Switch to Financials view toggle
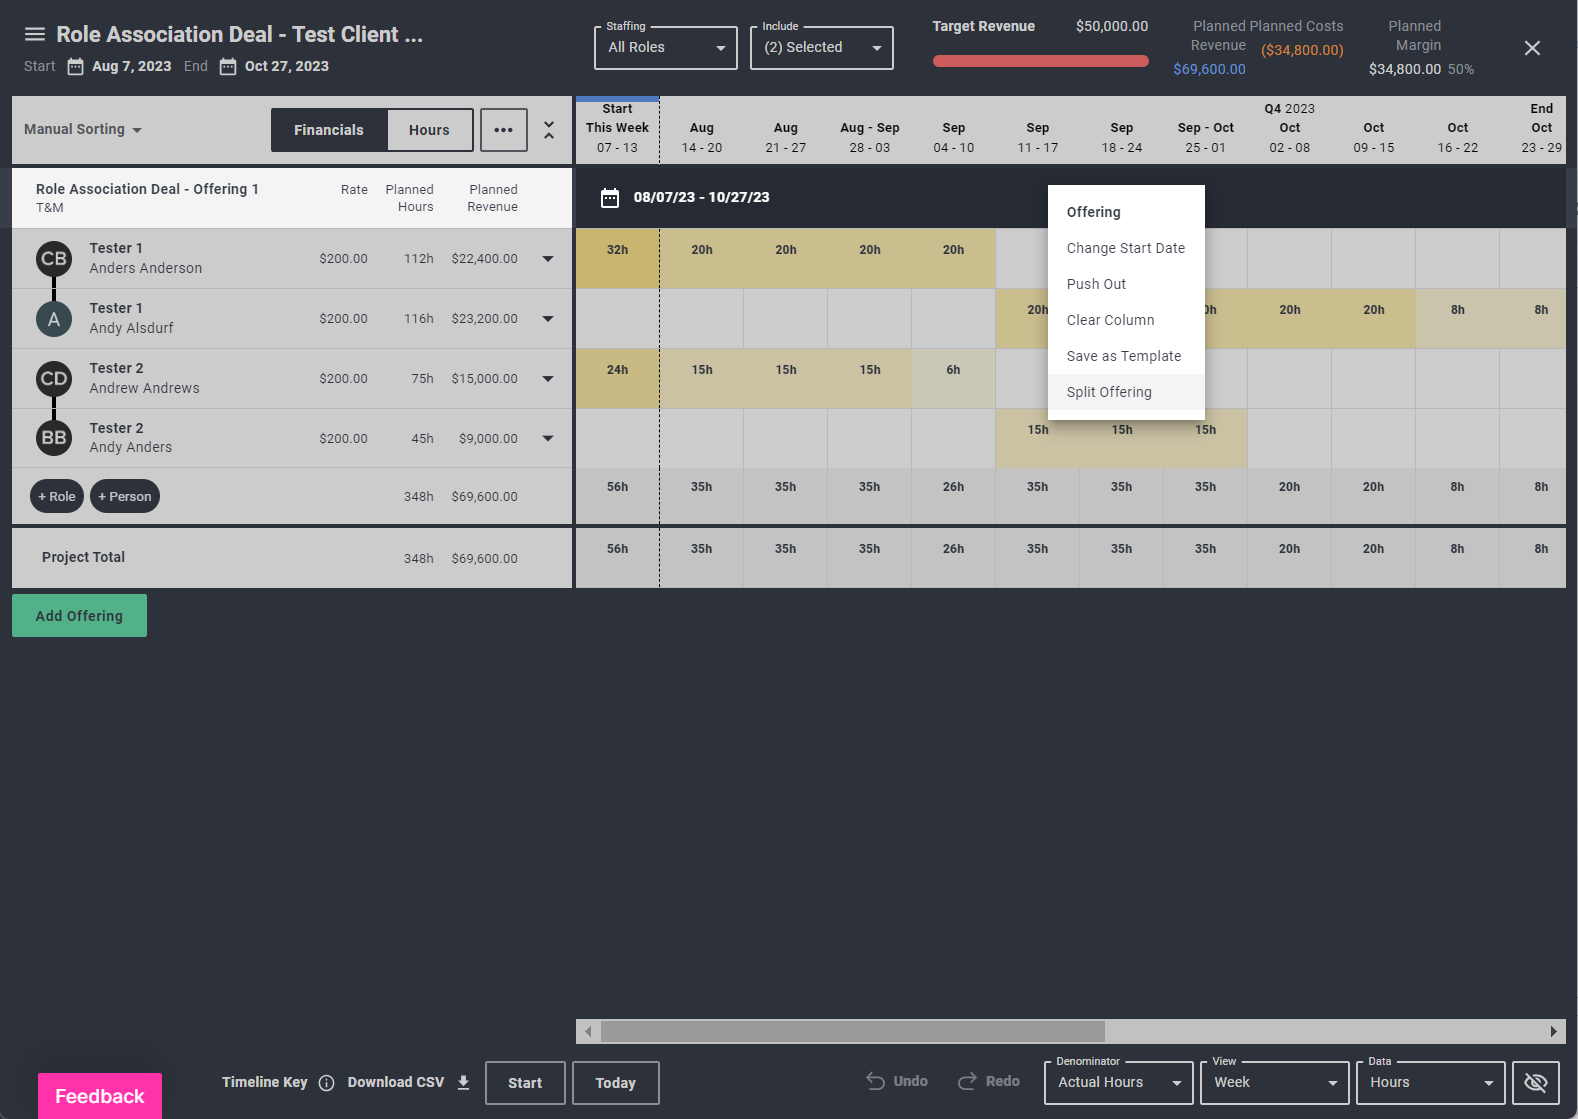 point(329,130)
